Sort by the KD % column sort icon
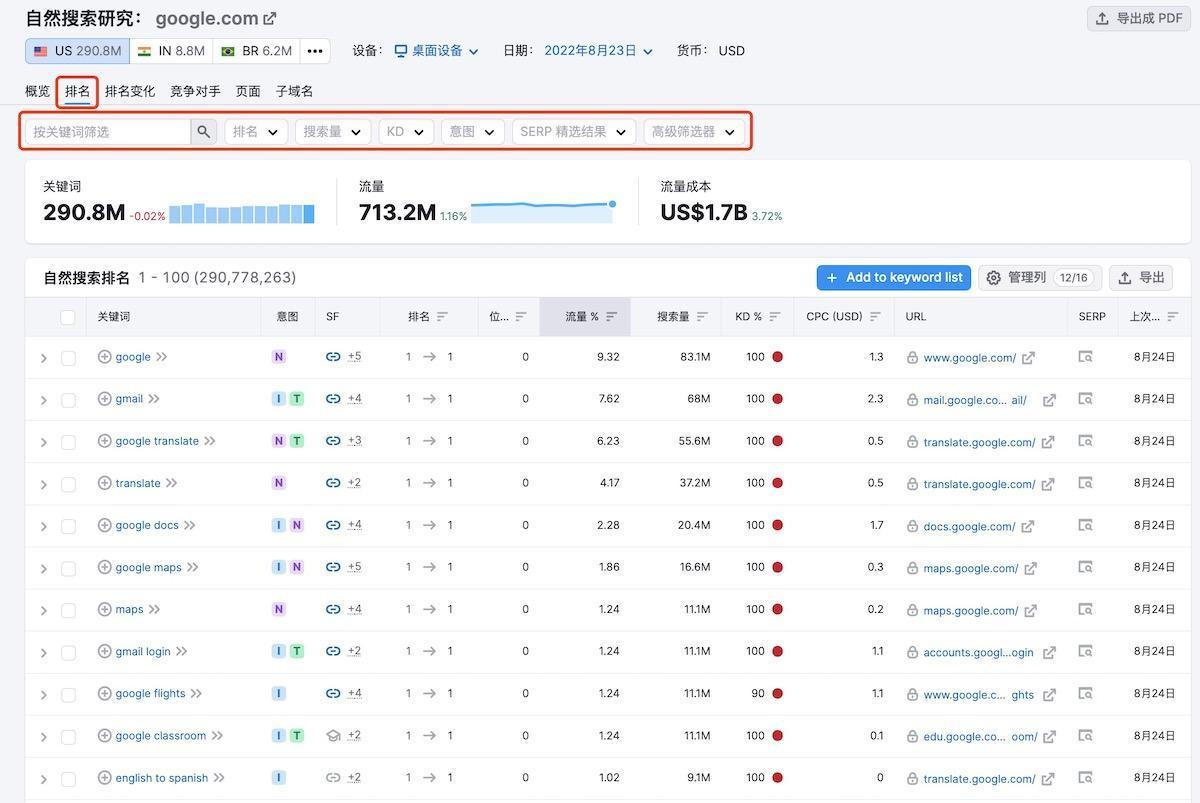The width and height of the screenshot is (1200, 803). (x=775, y=317)
